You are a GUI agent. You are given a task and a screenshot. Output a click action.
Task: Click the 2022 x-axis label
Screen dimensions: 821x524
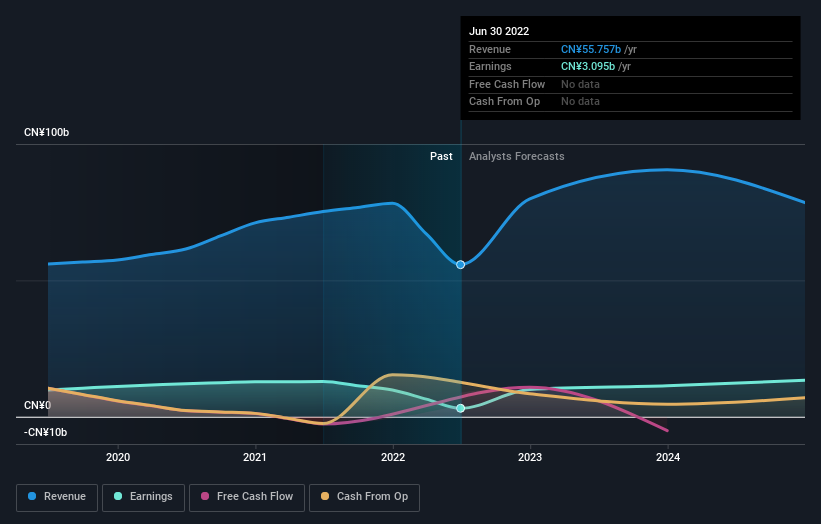tap(393, 458)
